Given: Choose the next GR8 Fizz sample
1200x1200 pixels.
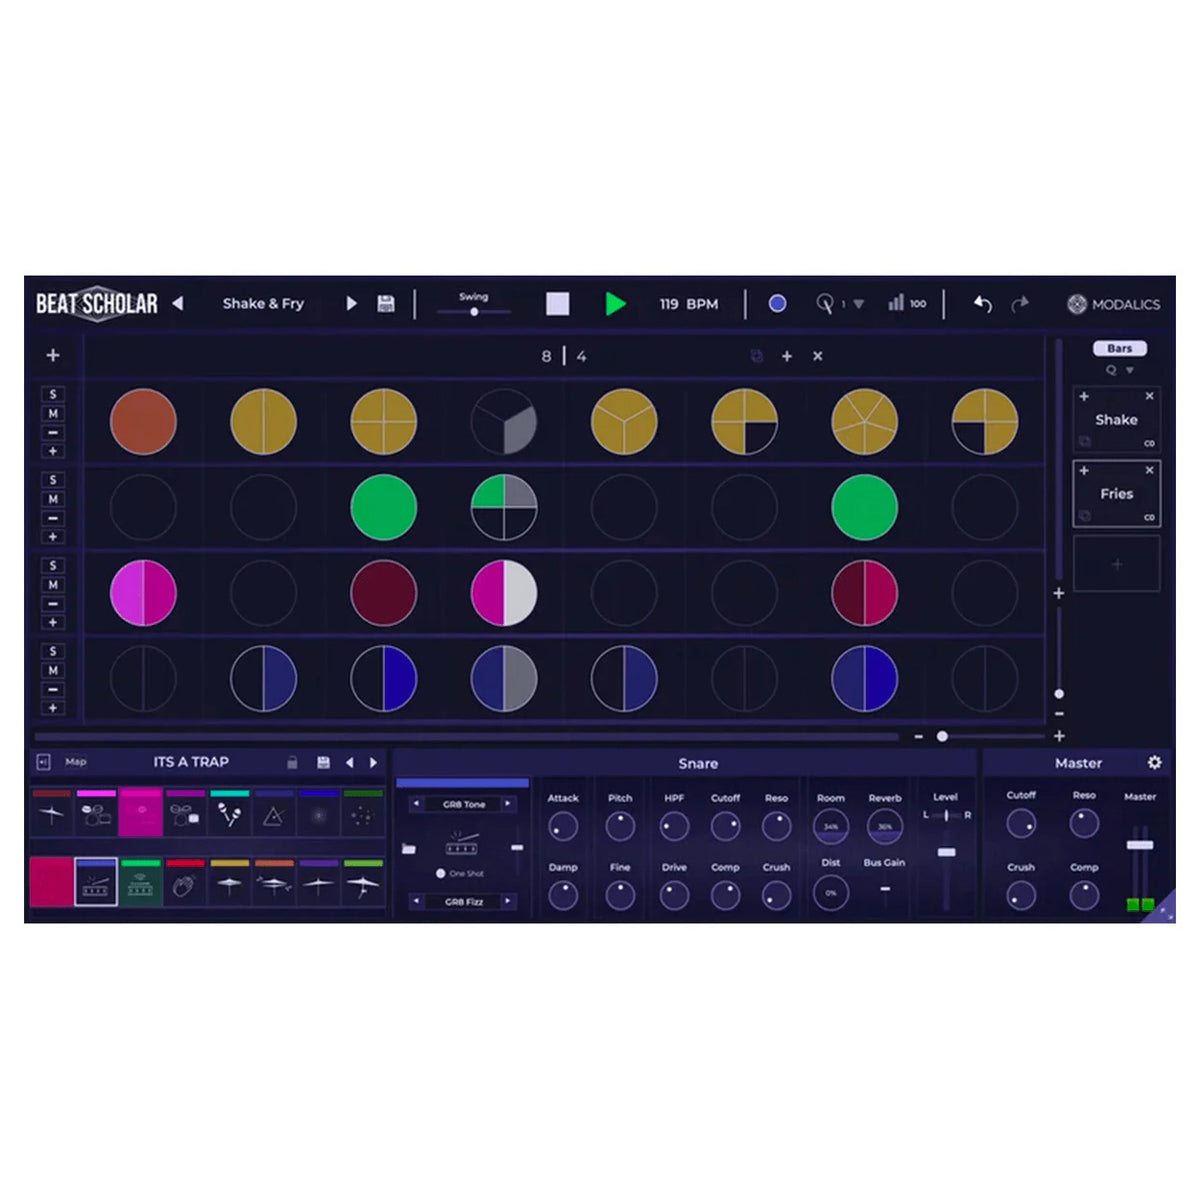Looking at the screenshot, I should [508, 902].
